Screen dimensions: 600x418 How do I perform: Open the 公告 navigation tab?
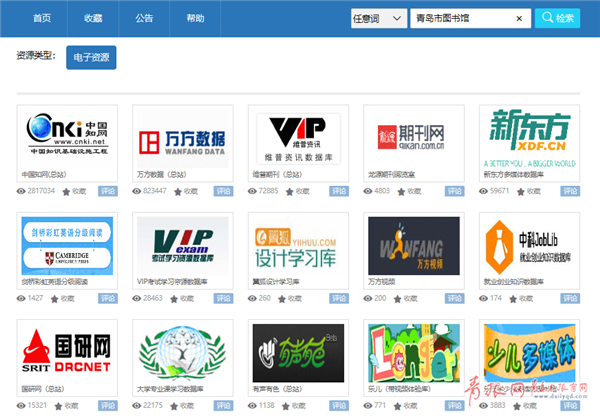tap(144, 18)
